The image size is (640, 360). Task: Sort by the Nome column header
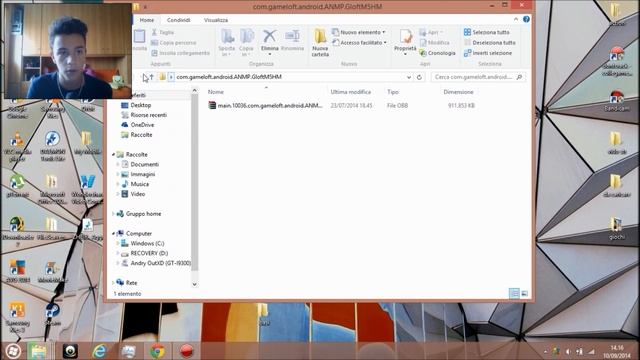pos(216,92)
